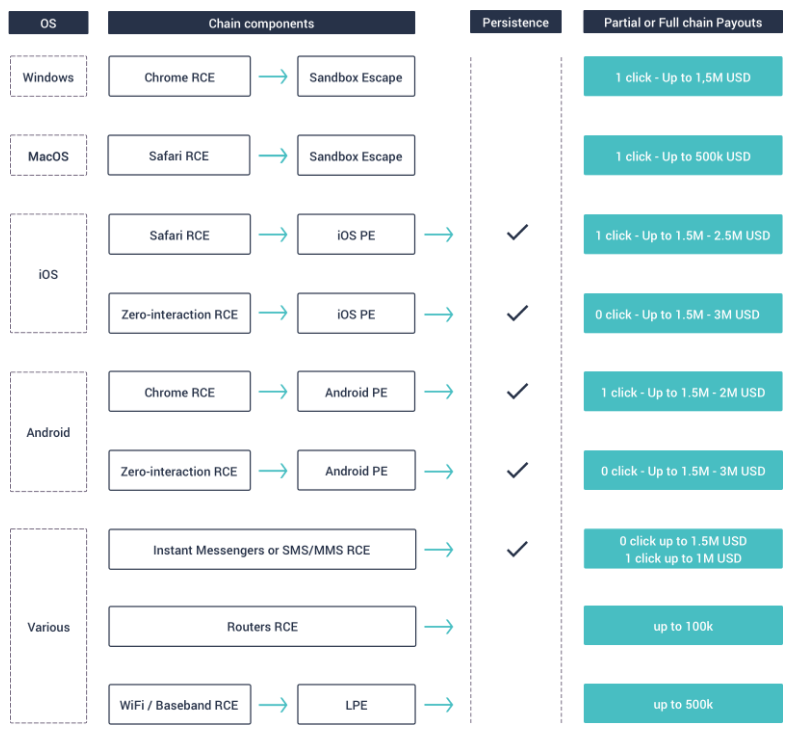This screenshot has width=790, height=730.
Task: Click arrow between Zero-interaction RCE and iOS PE
Action: (x=273, y=314)
